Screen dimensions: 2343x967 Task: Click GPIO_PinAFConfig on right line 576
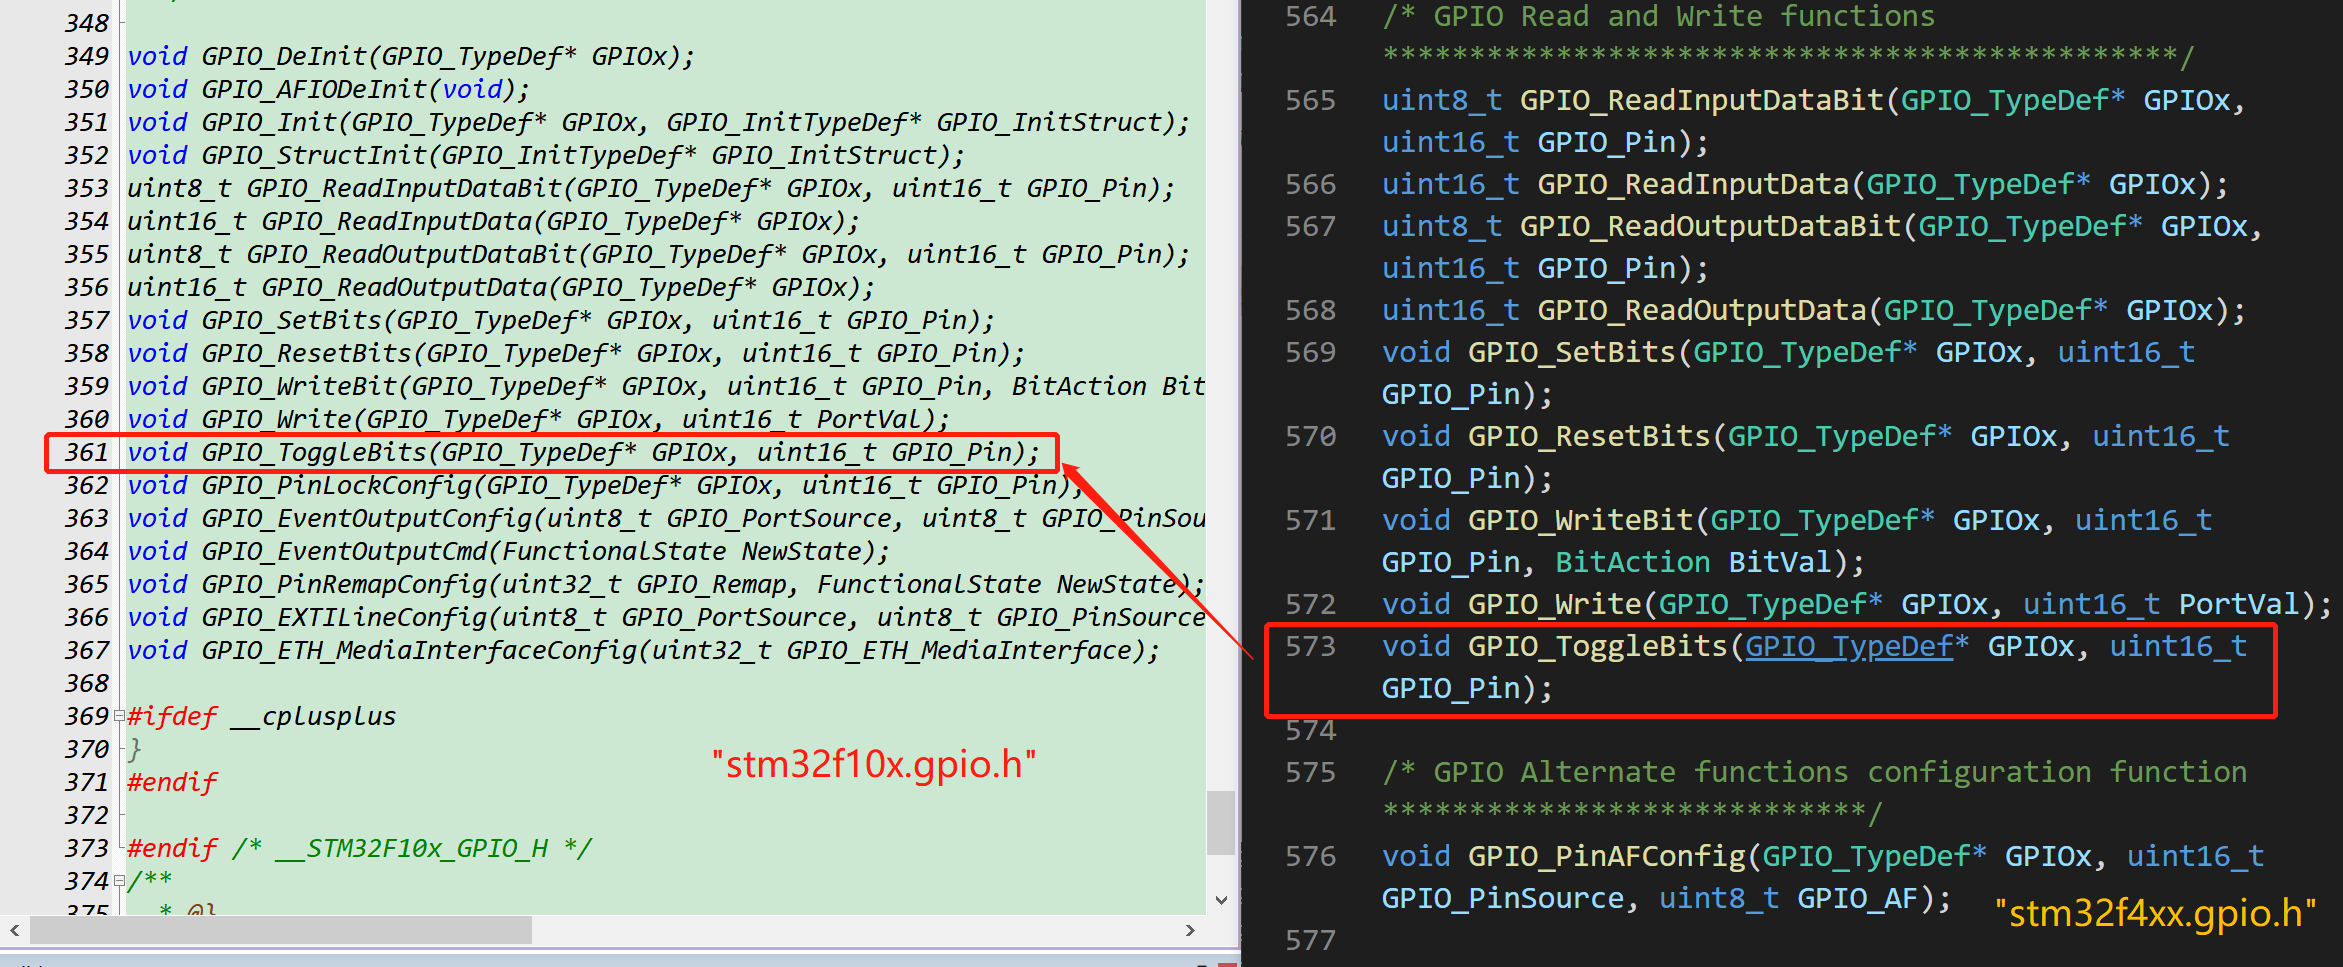(x=1607, y=856)
